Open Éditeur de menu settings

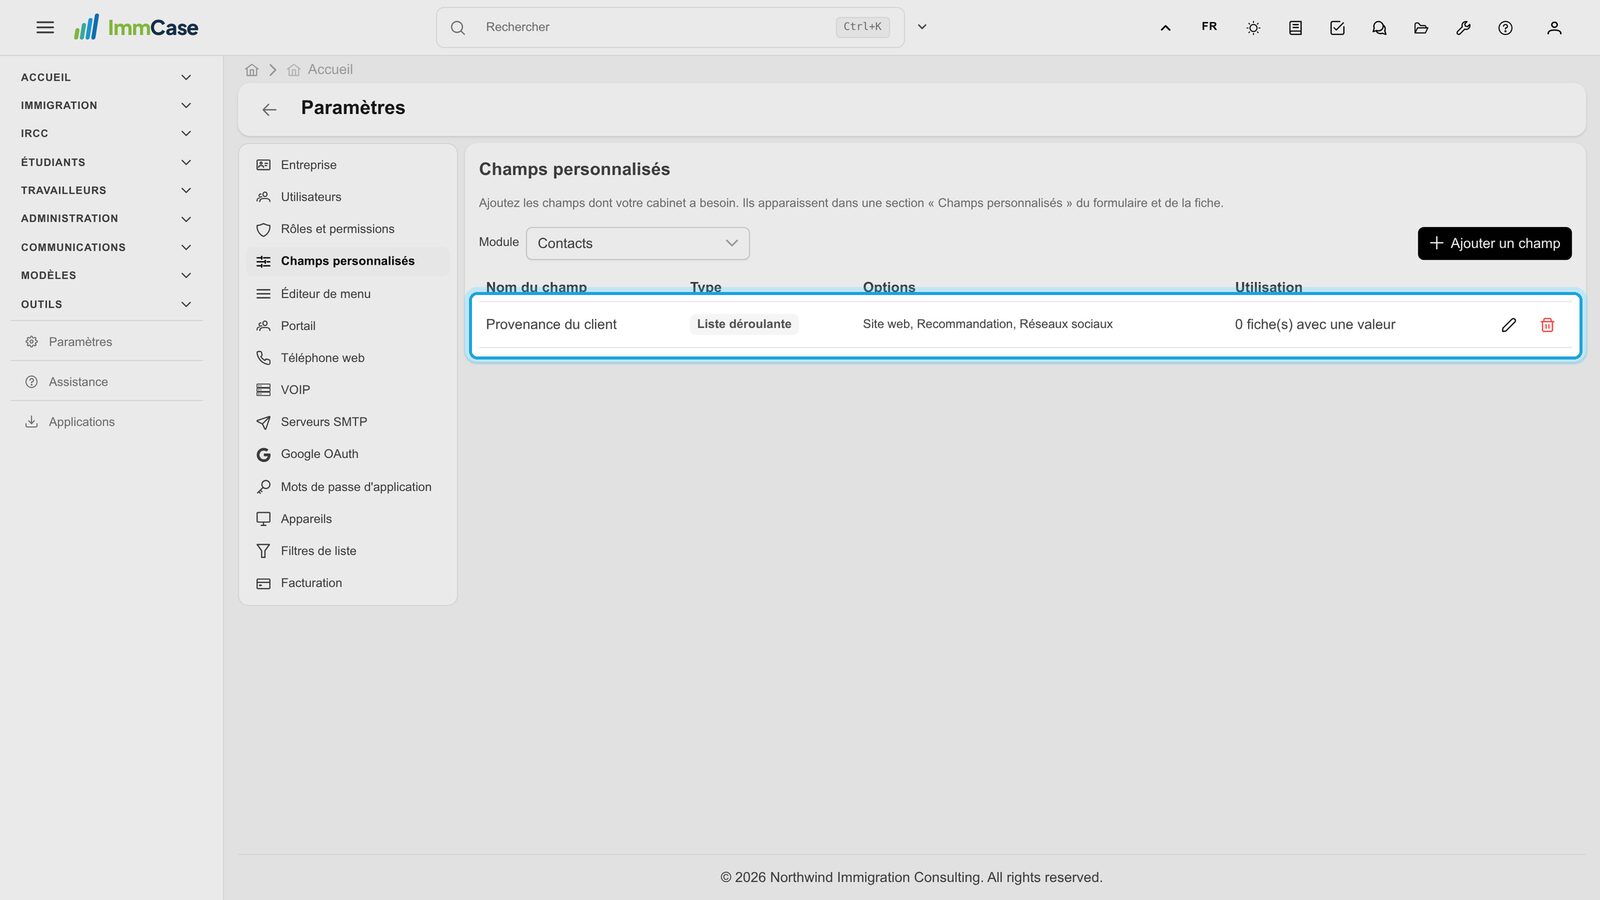point(348,294)
